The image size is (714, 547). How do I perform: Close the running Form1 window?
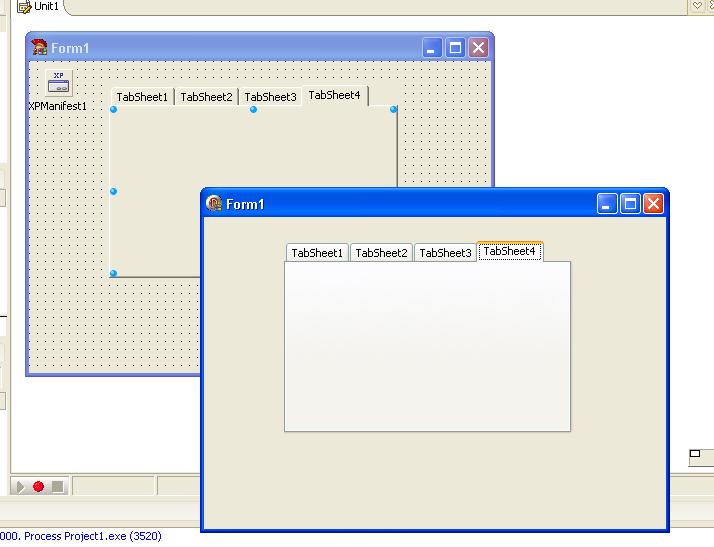(653, 203)
